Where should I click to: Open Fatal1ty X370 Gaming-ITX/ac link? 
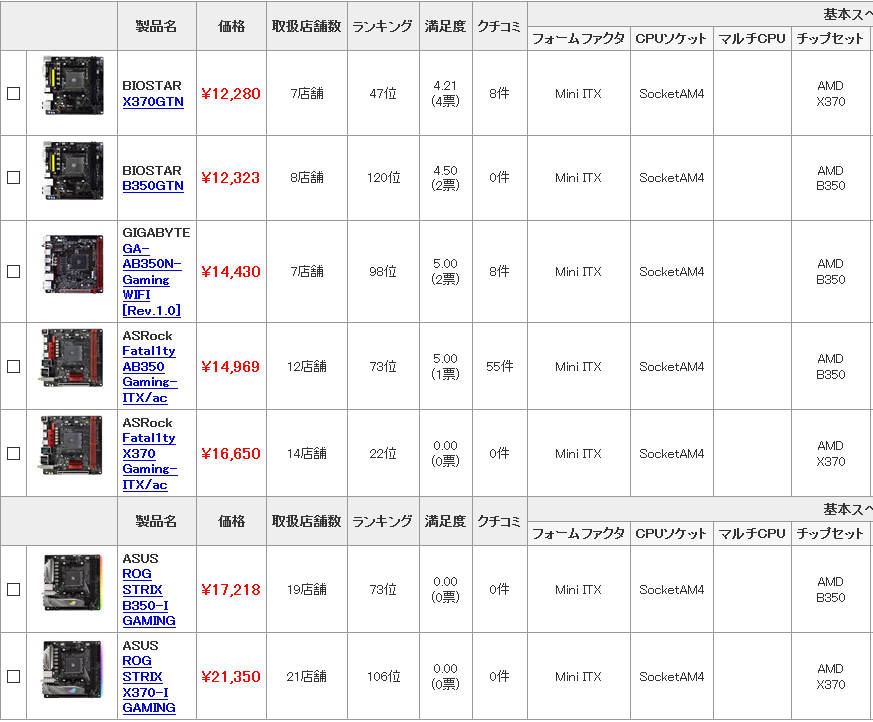pyautogui.click(x=150, y=461)
